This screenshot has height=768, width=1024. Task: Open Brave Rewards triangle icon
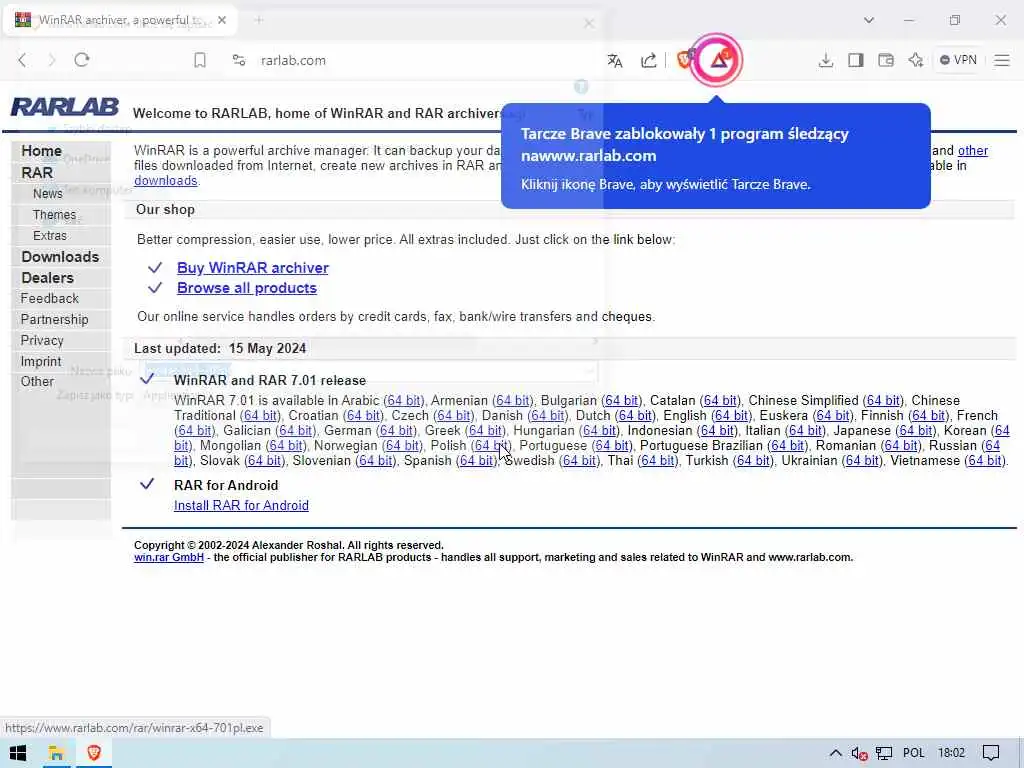click(x=717, y=60)
